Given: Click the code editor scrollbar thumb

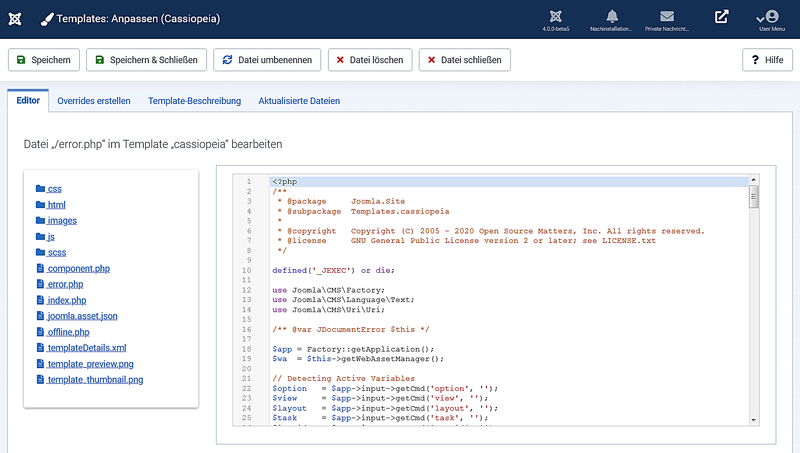Looking at the screenshot, I should [x=754, y=196].
